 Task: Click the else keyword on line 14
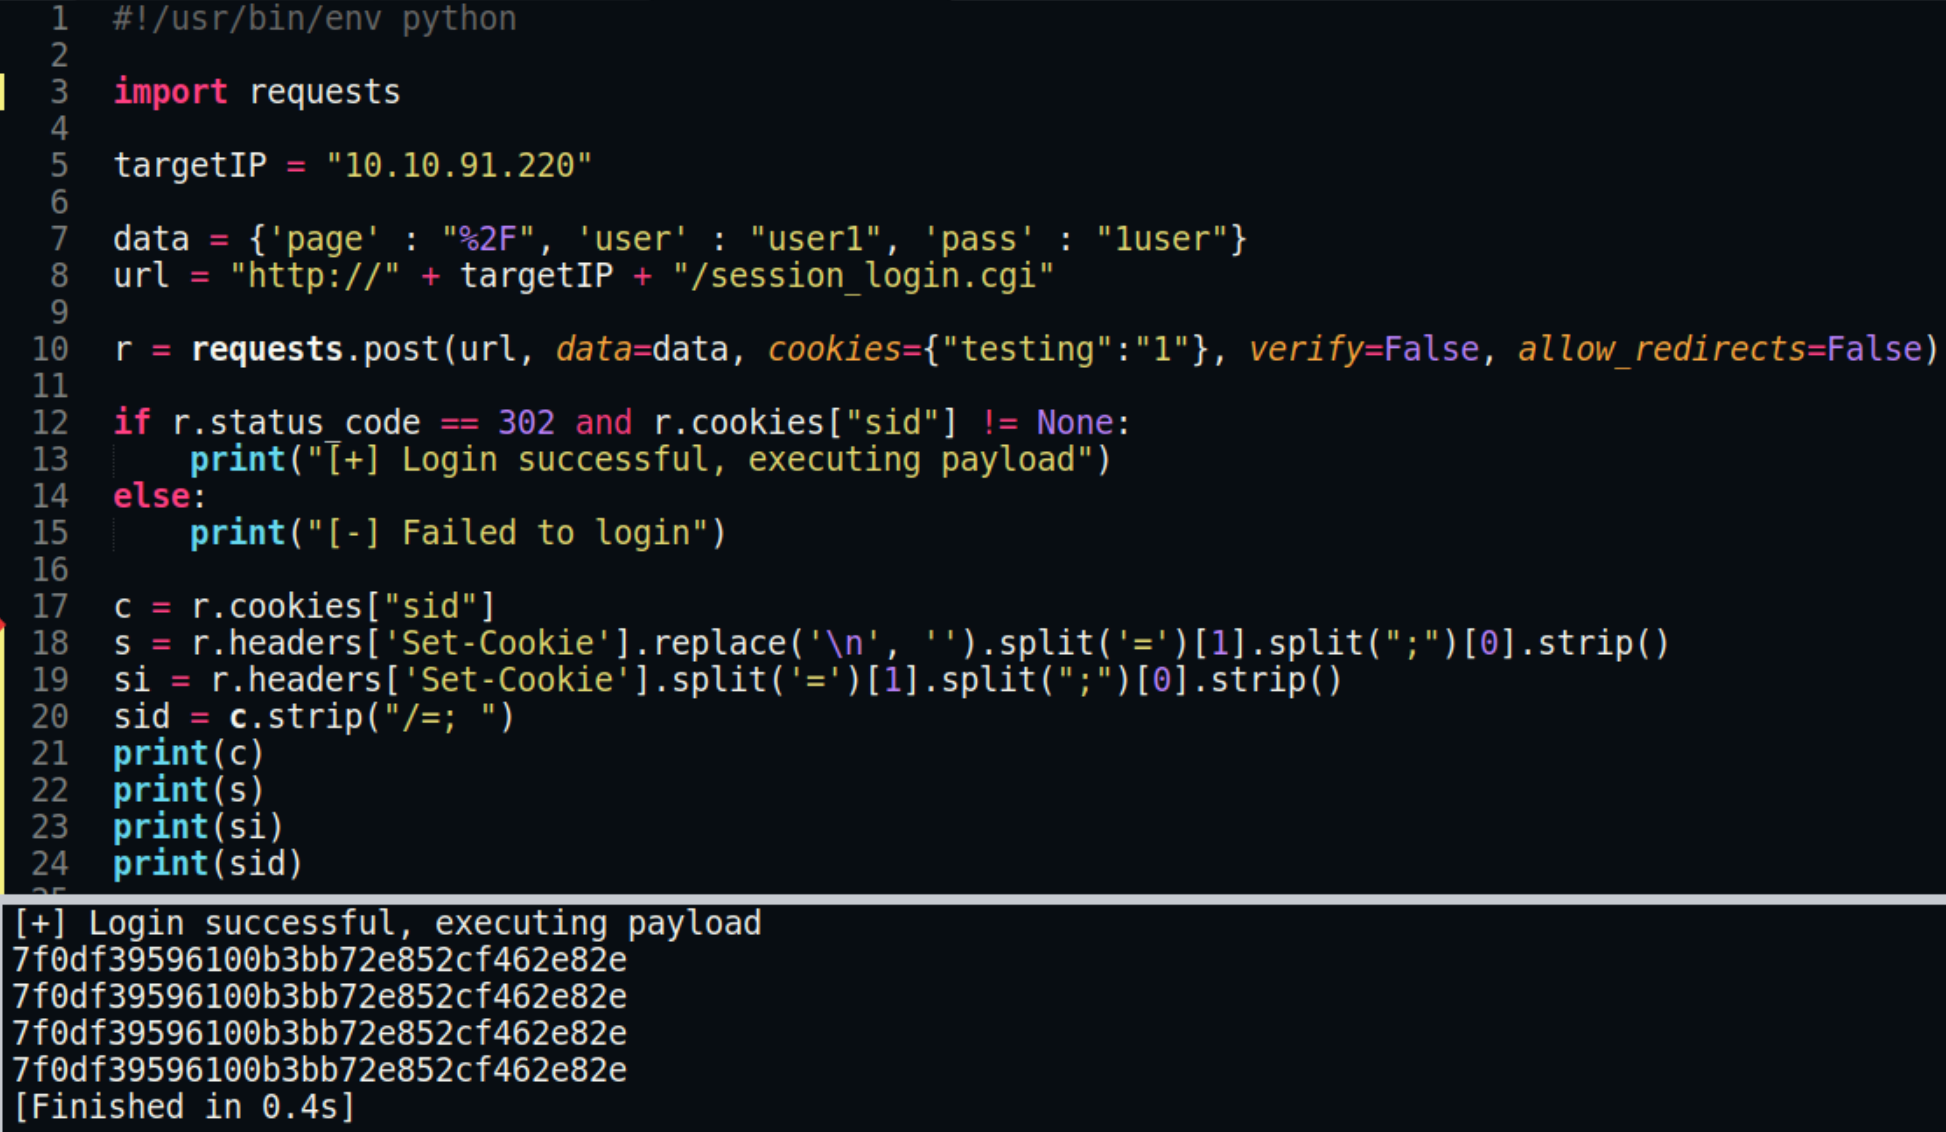tap(151, 496)
